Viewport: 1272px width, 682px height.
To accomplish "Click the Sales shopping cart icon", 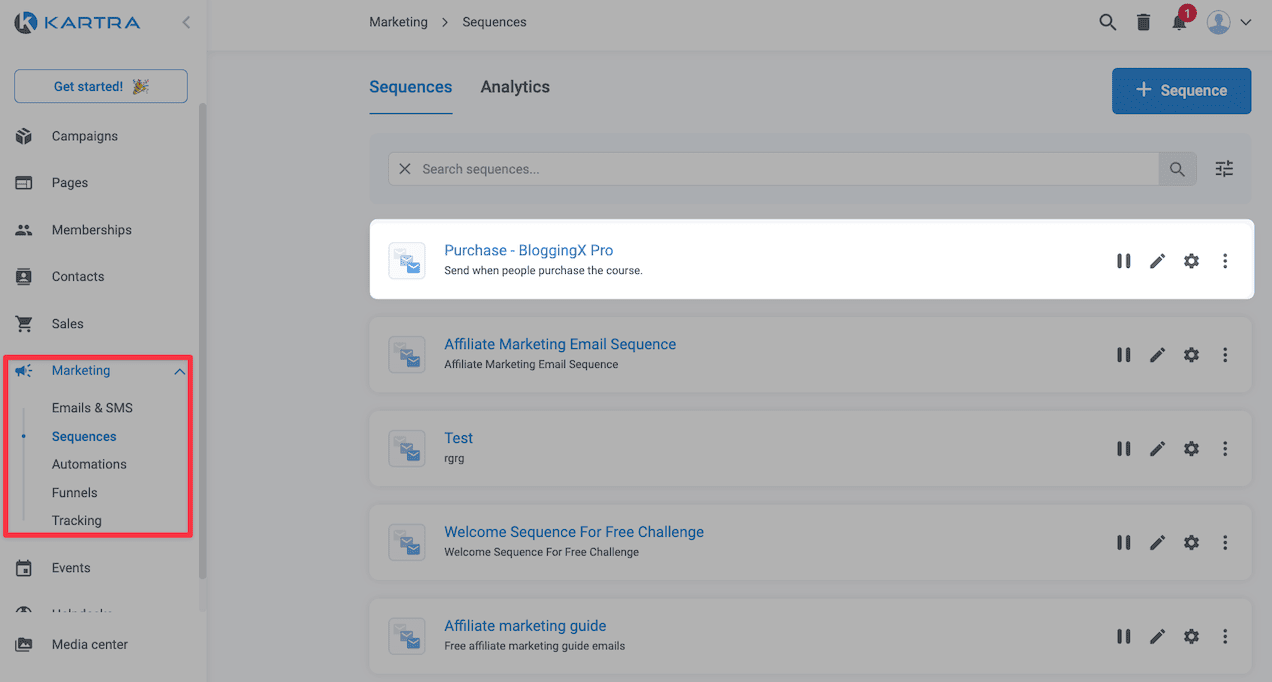I will (x=24, y=324).
